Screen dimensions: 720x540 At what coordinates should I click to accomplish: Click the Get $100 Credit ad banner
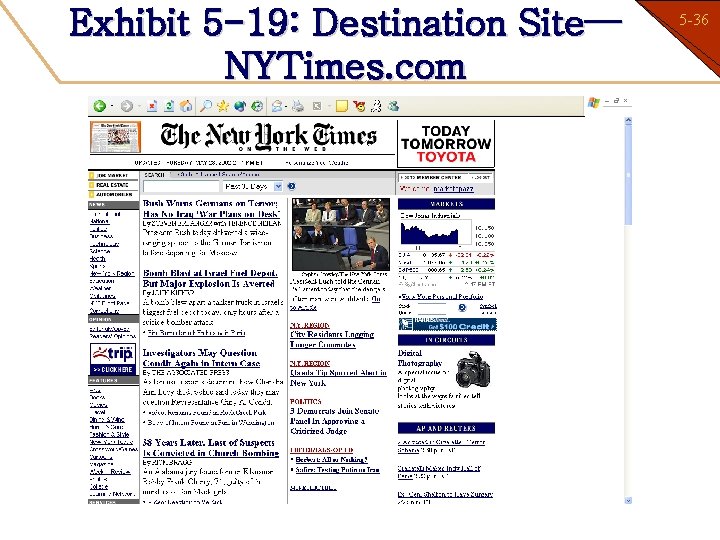coord(448,324)
